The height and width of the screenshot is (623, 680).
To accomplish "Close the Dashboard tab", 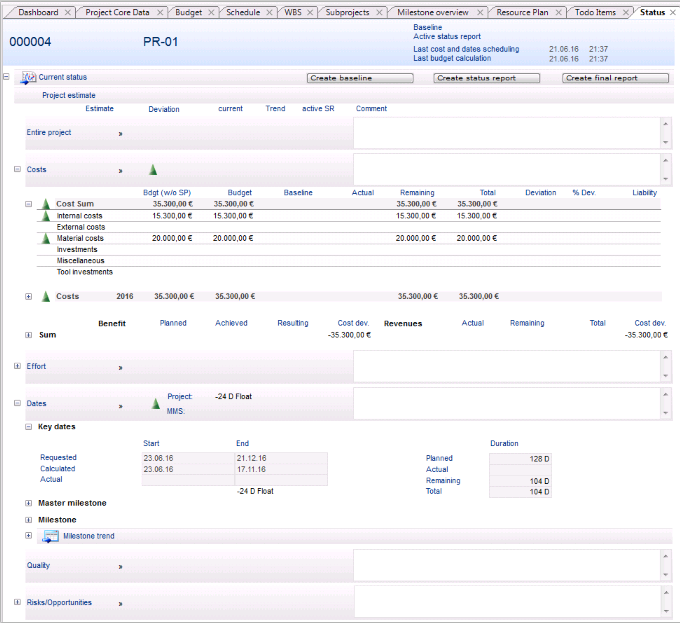I will tap(68, 13).
